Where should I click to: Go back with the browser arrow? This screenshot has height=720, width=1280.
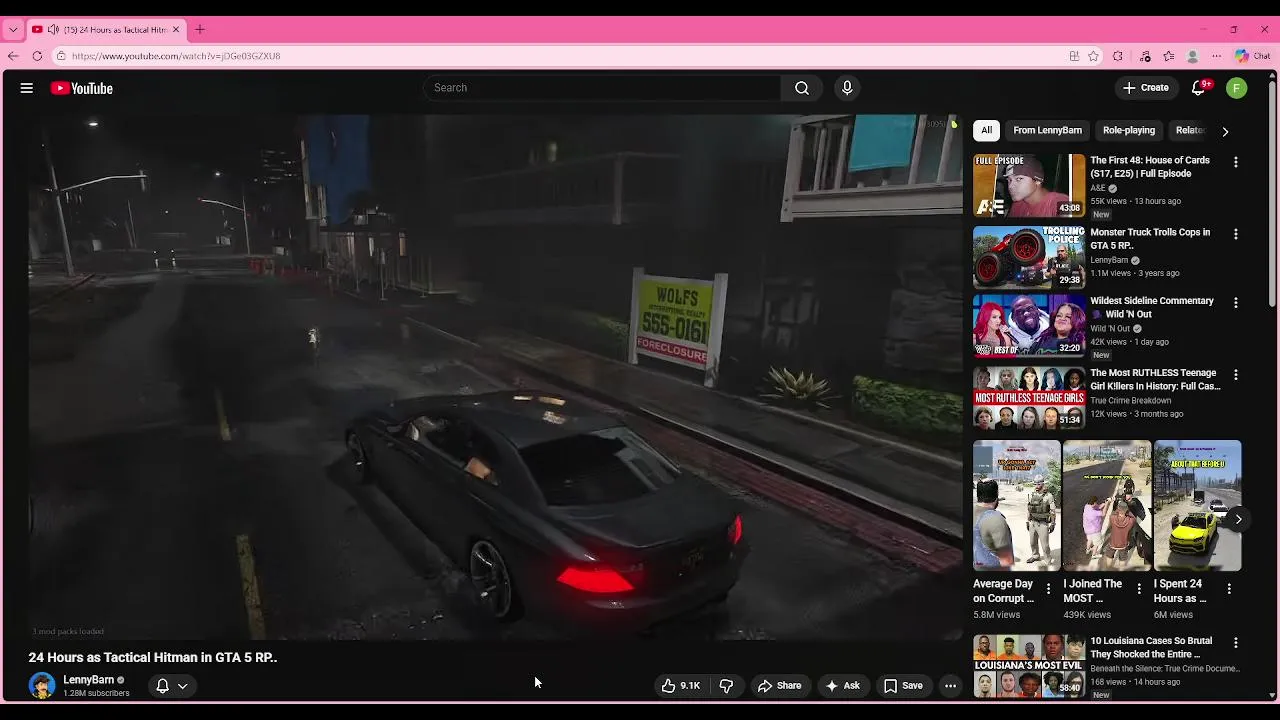(x=13, y=56)
